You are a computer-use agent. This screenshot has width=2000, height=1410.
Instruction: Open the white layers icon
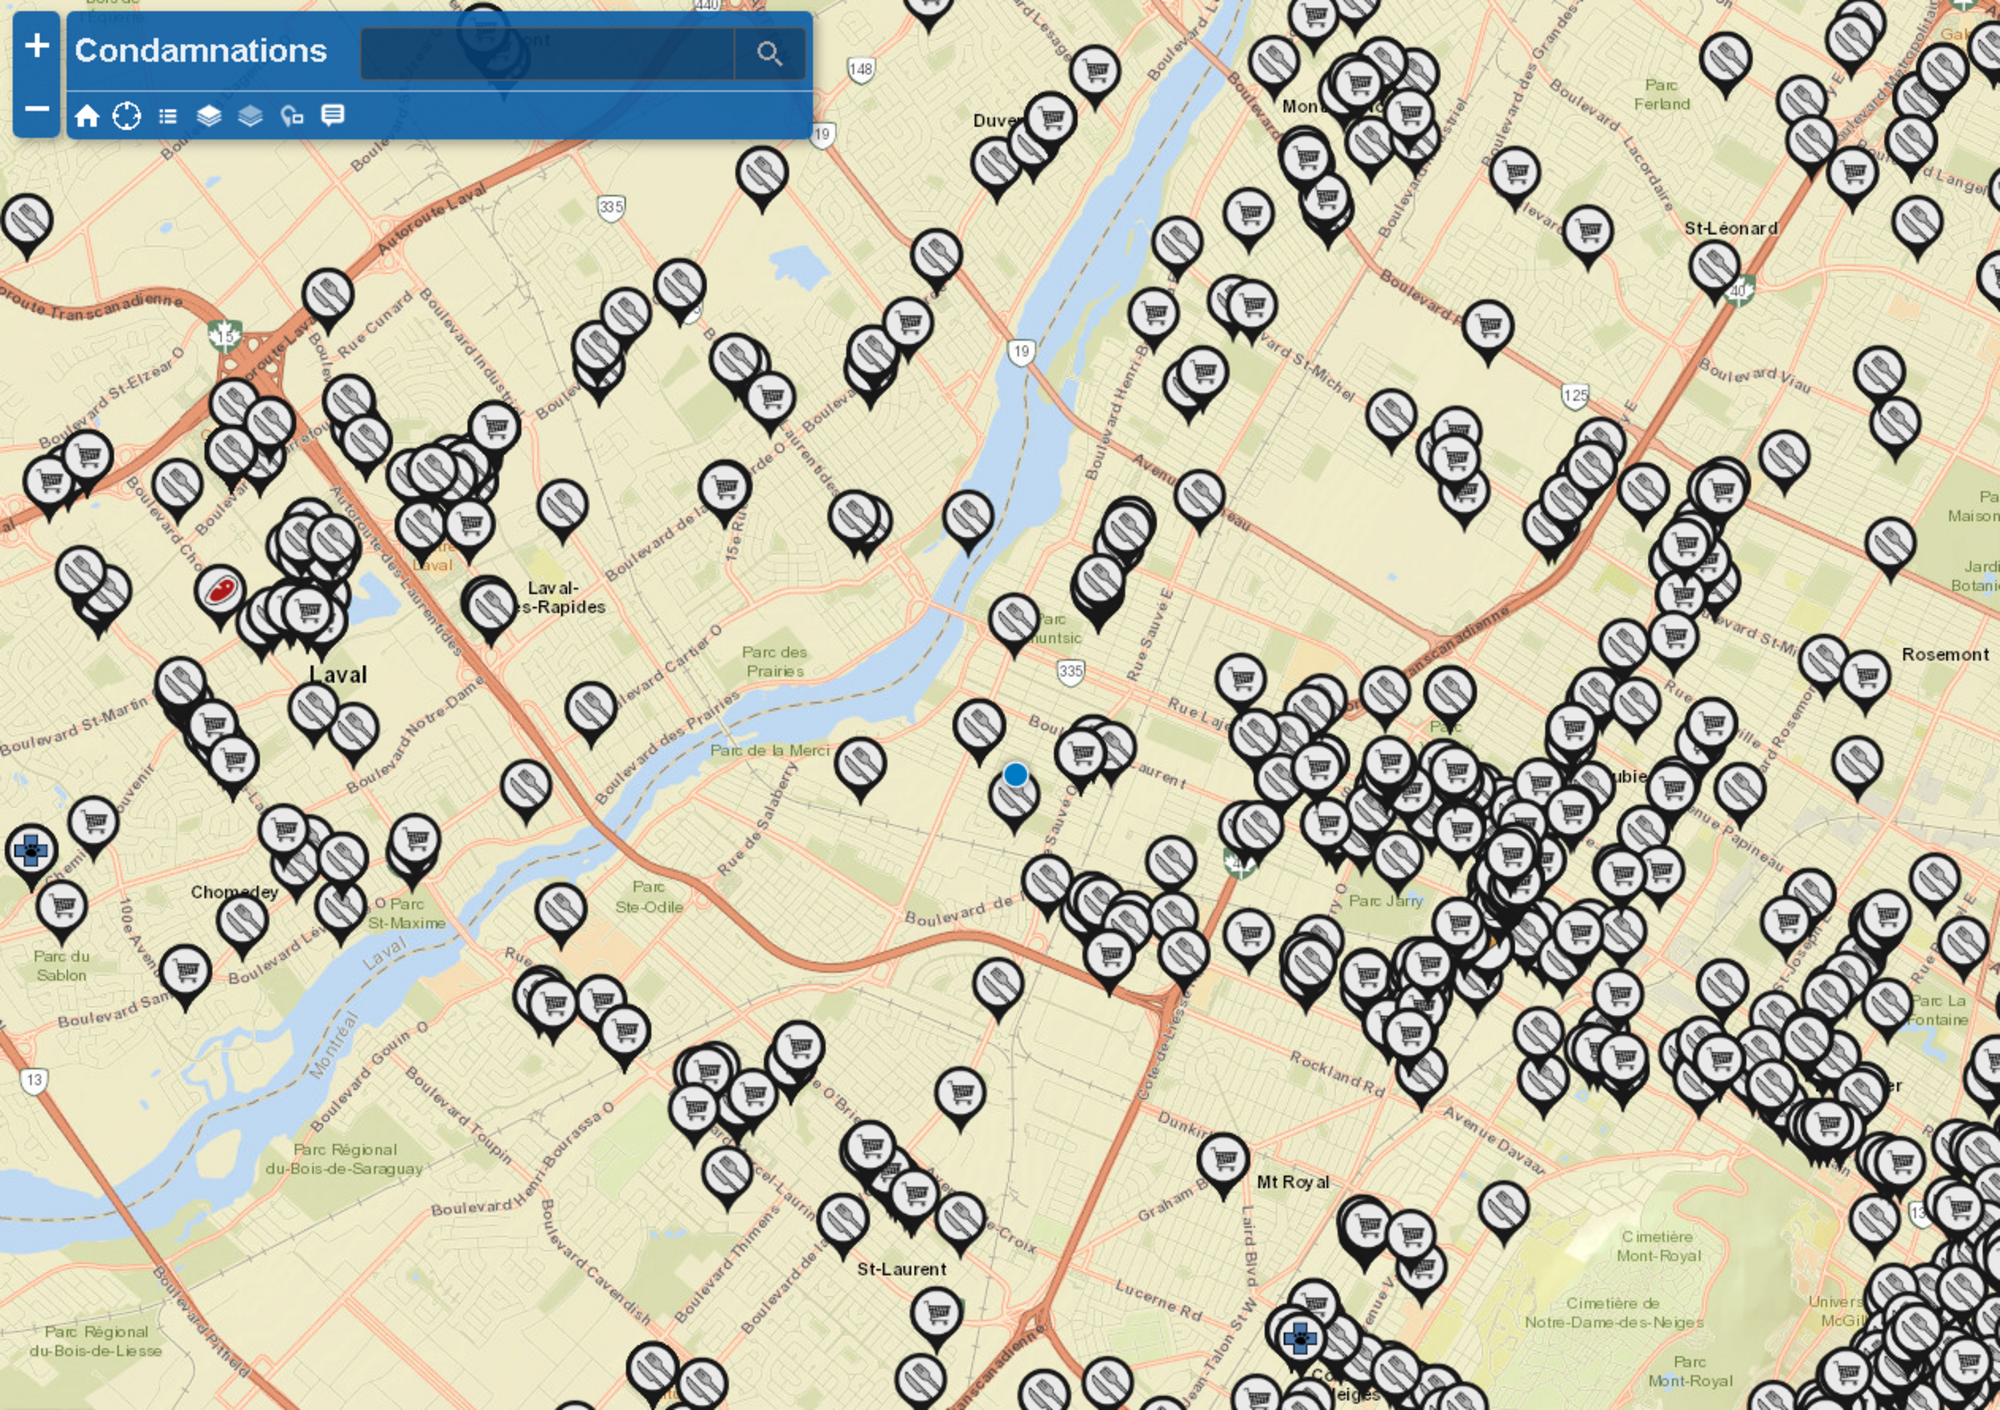209,116
